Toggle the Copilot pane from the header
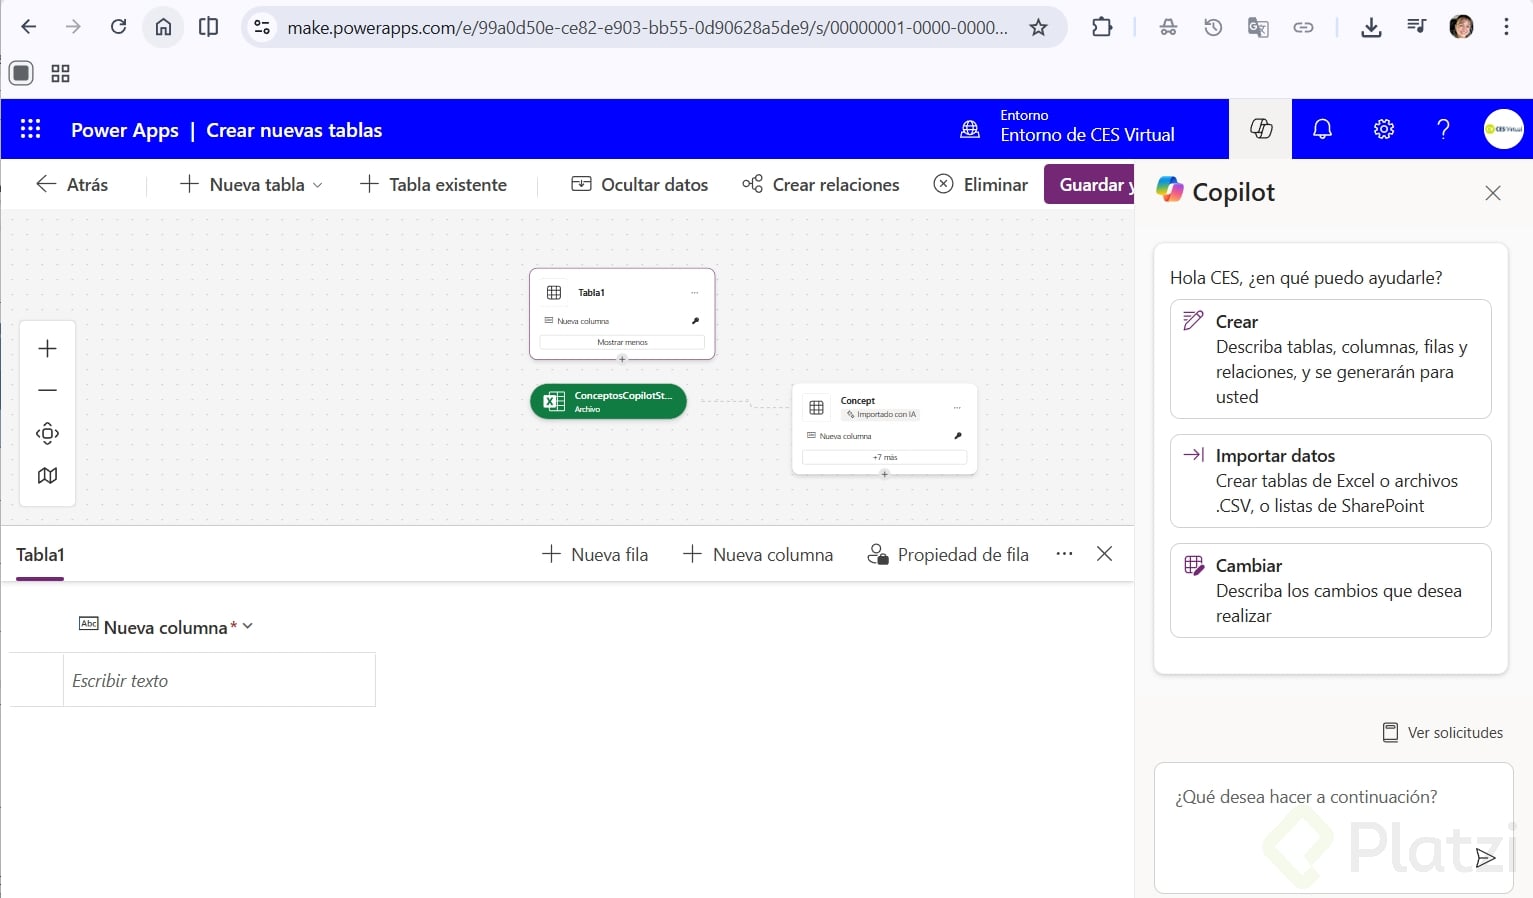The height and width of the screenshot is (898, 1533). [x=1261, y=129]
